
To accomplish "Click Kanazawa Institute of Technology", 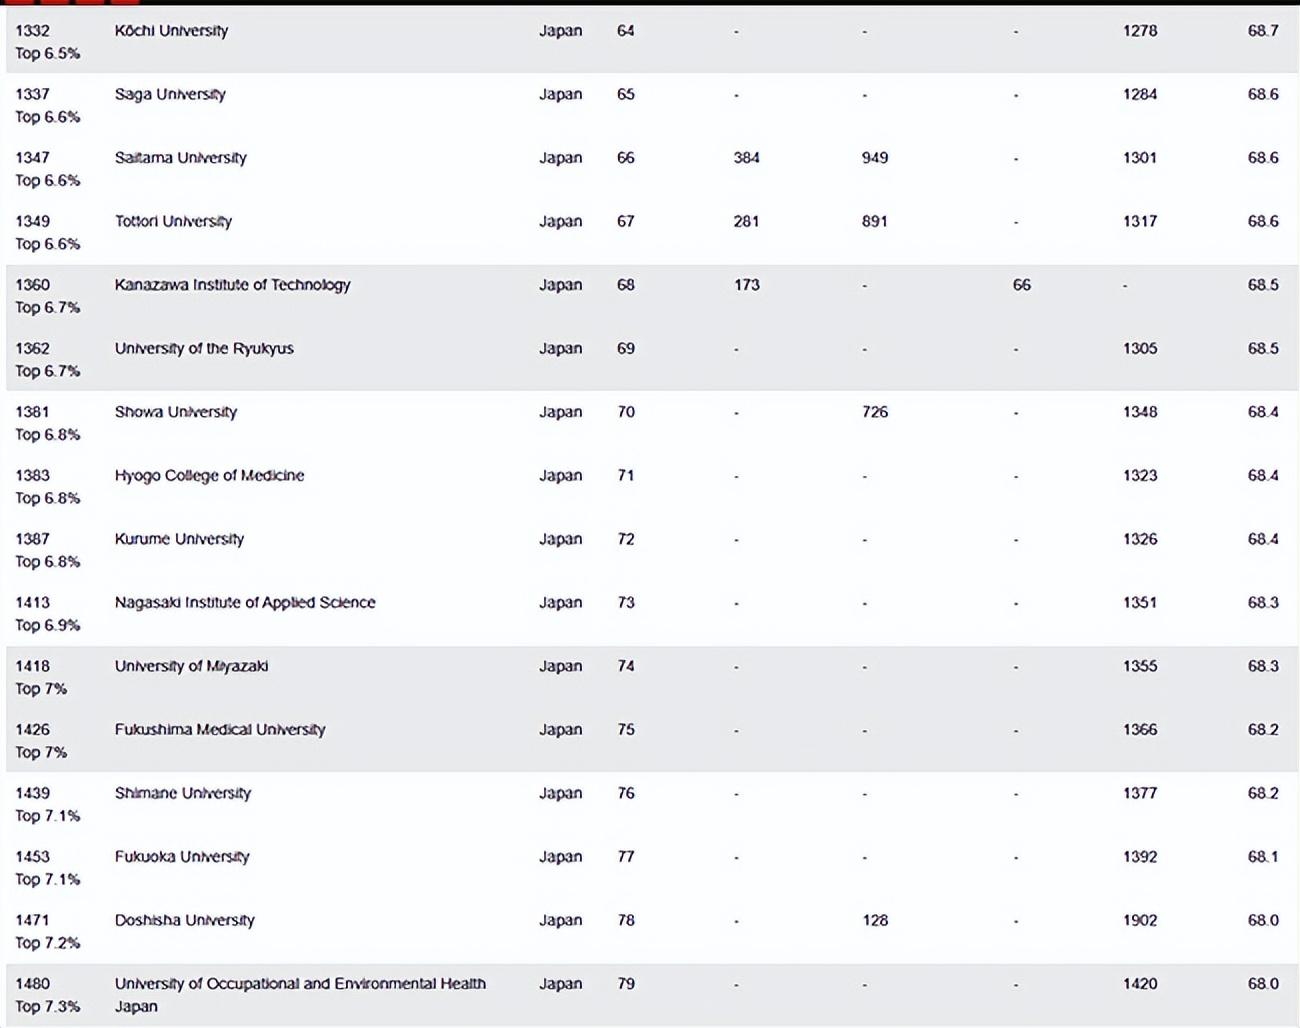I will (x=232, y=285).
